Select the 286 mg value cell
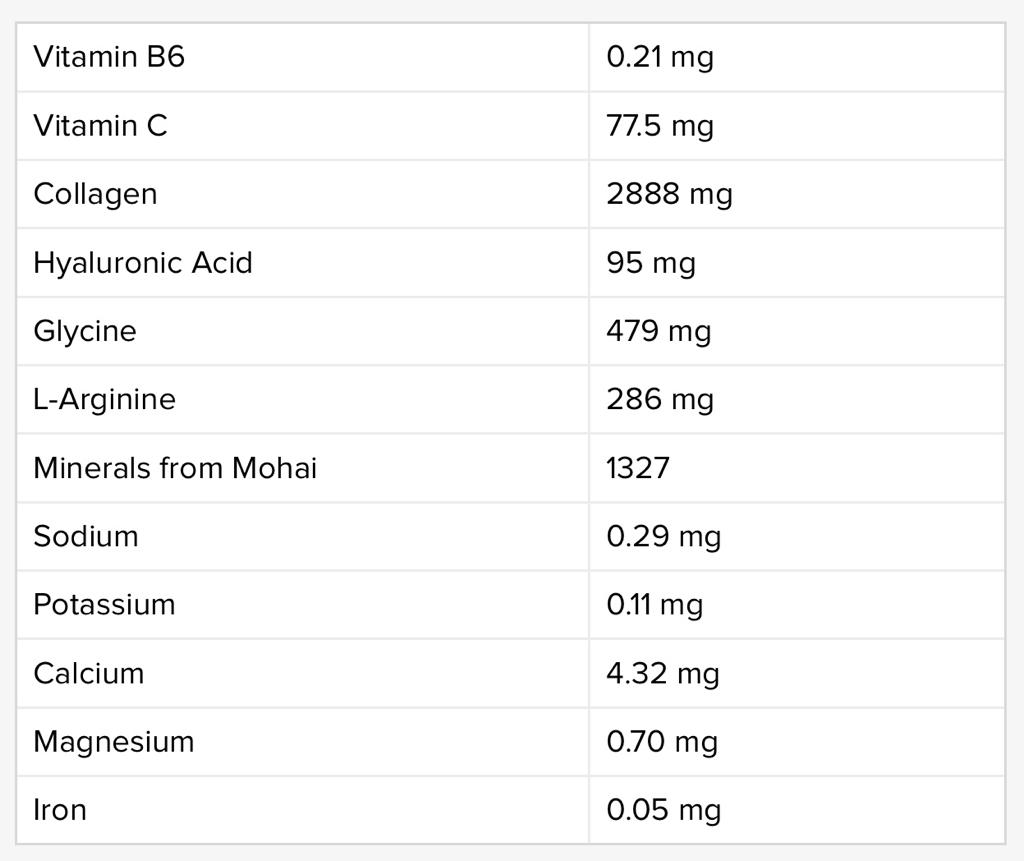 659,399
